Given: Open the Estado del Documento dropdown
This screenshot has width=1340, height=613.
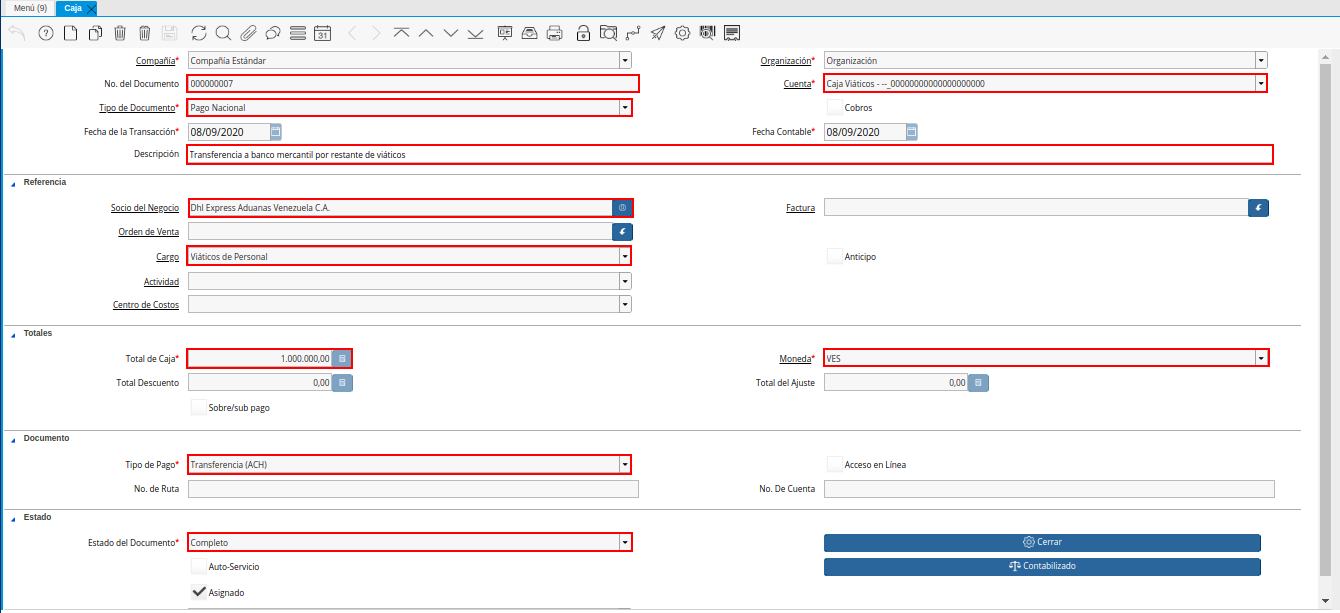Looking at the screenshot, I should point(625,542).
